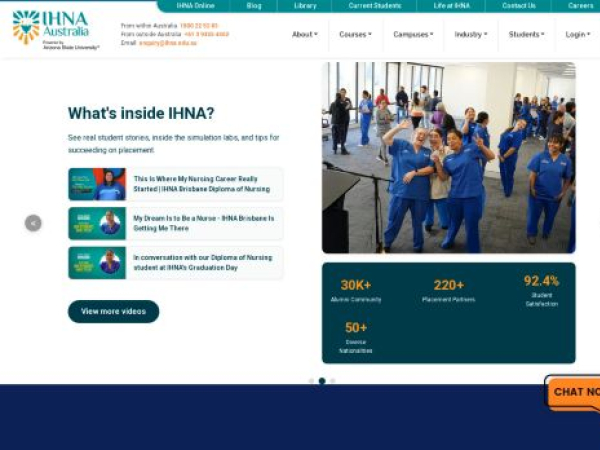Expand the Campuses dropdown menu
The height and width of the screenshot is (450, 600).
pyautogui.click(x=413, y=34)
